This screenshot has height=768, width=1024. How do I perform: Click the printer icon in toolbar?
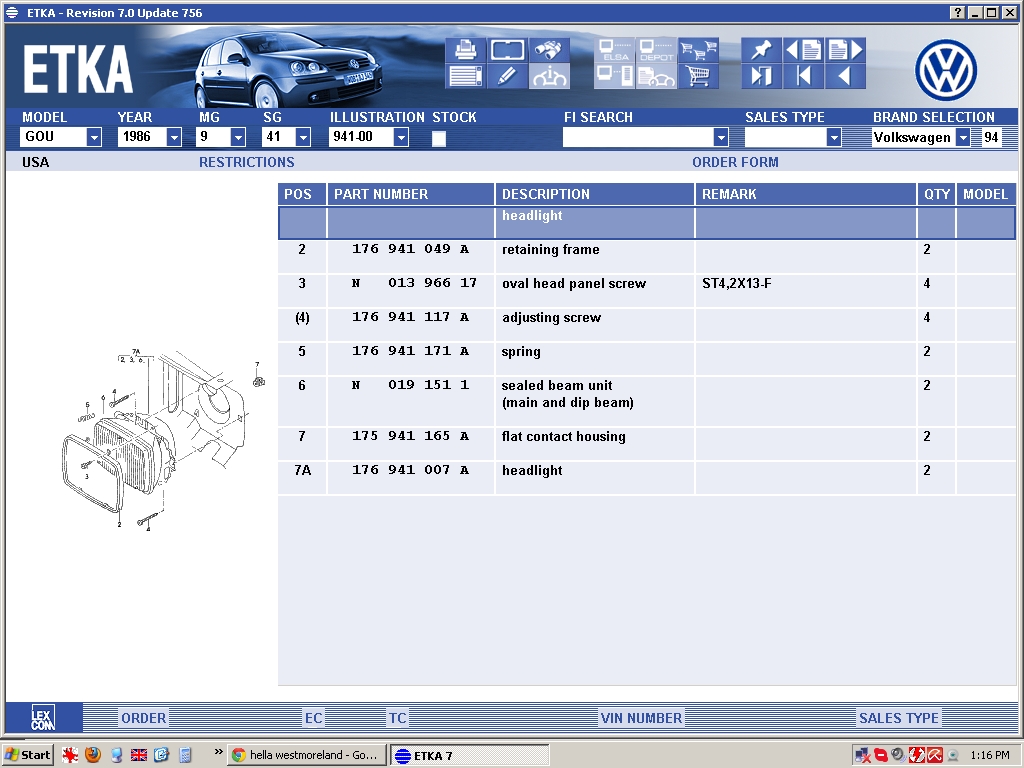click(465, 49)
